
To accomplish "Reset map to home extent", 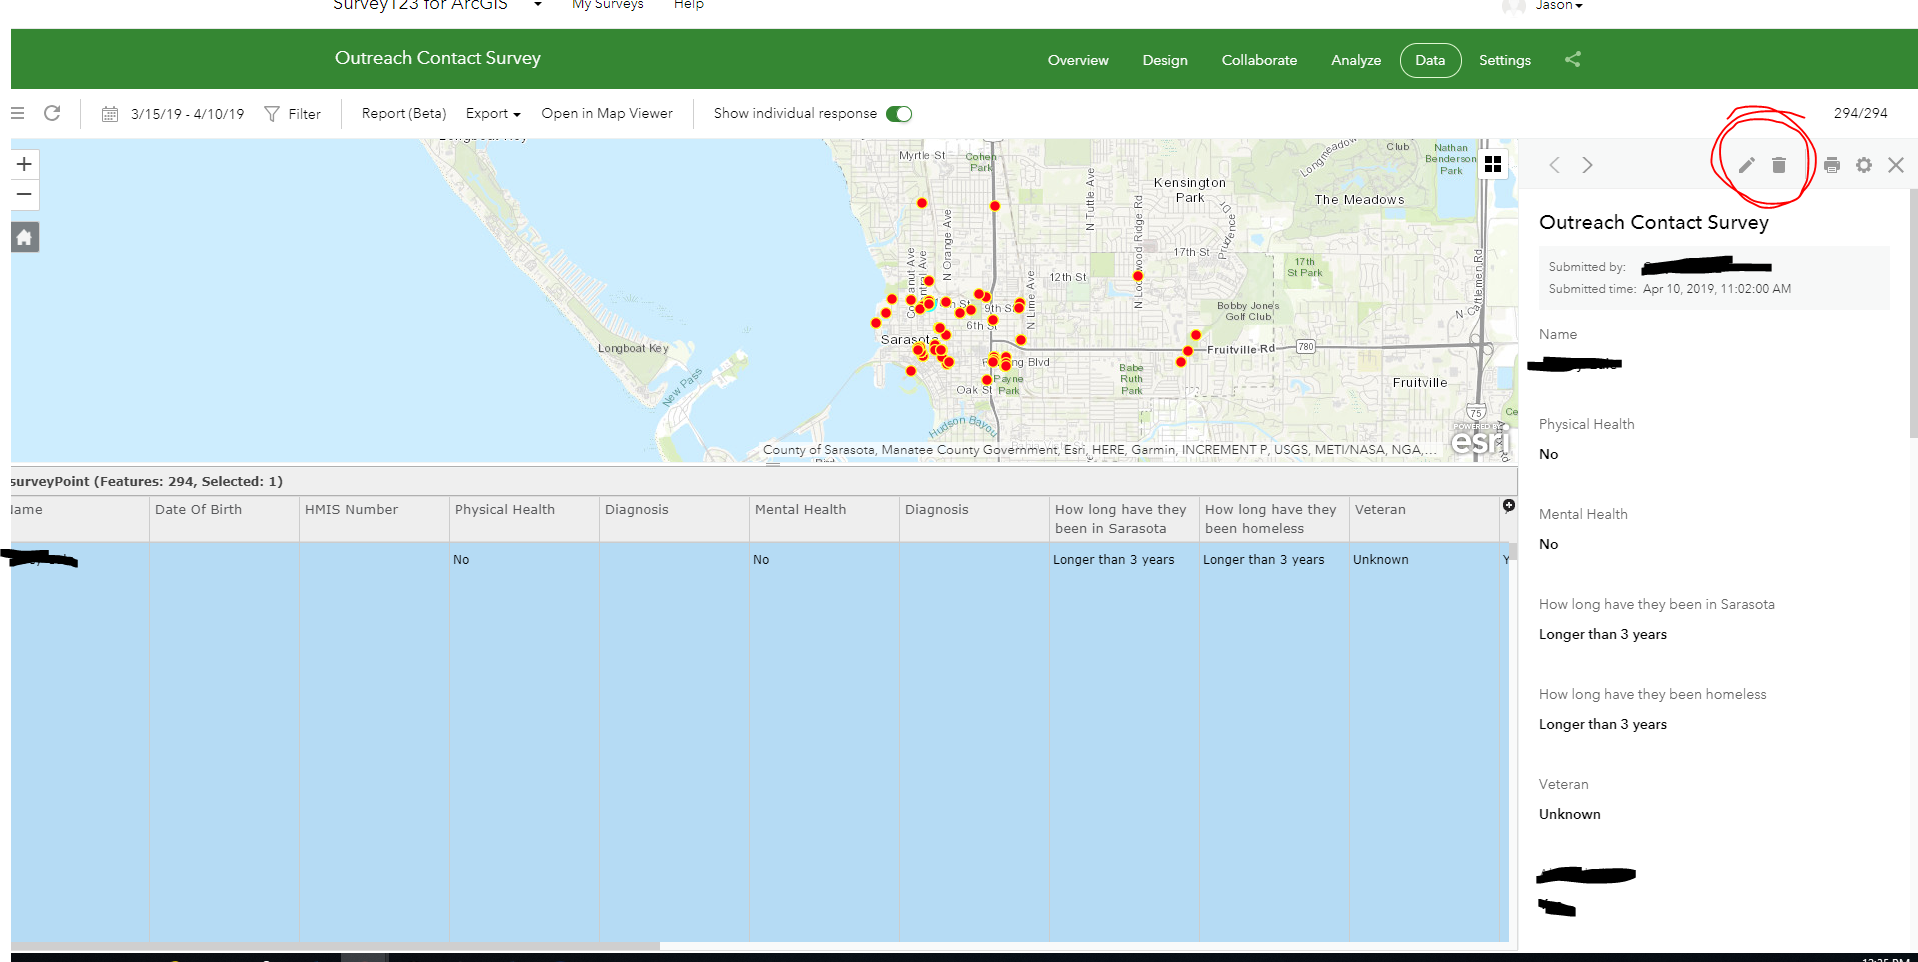I will (x=25, y=237).
